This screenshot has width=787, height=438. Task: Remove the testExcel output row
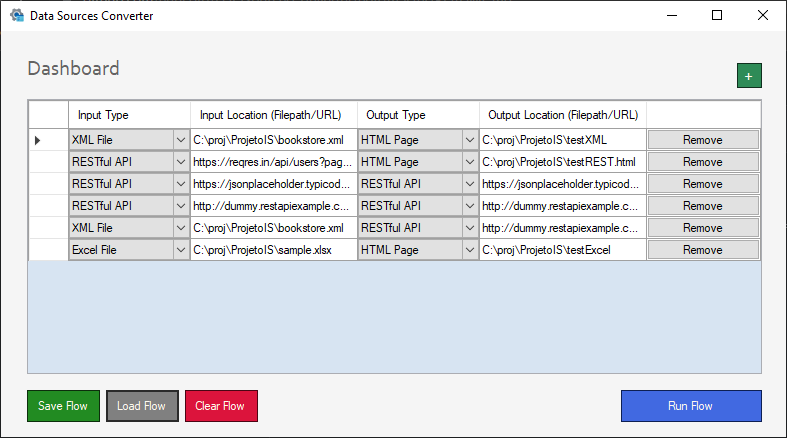click(703, 250)
